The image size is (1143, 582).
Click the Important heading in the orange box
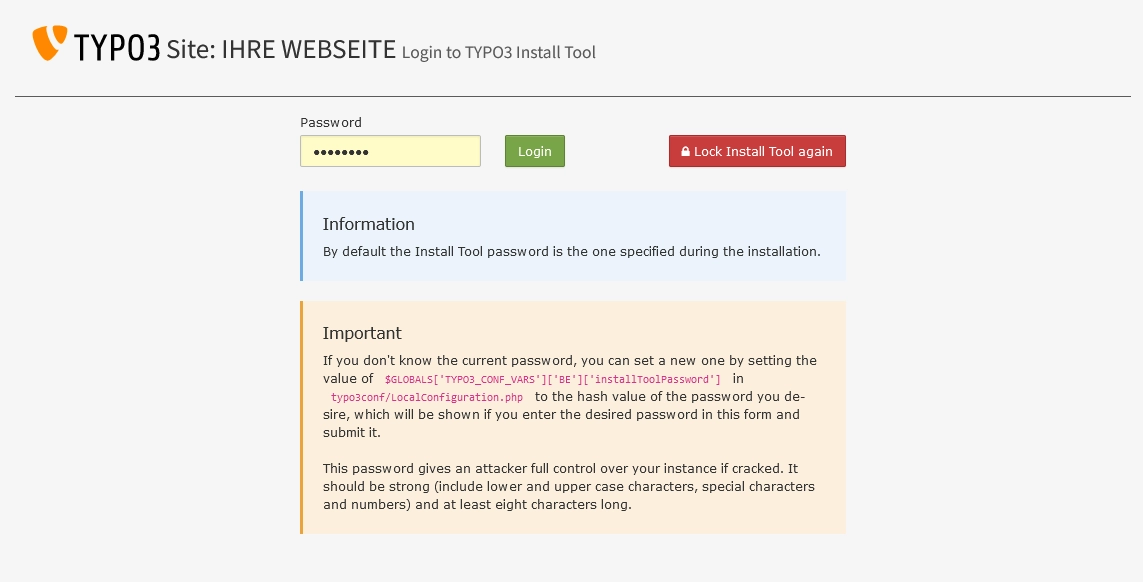click(x=362, y=333)
